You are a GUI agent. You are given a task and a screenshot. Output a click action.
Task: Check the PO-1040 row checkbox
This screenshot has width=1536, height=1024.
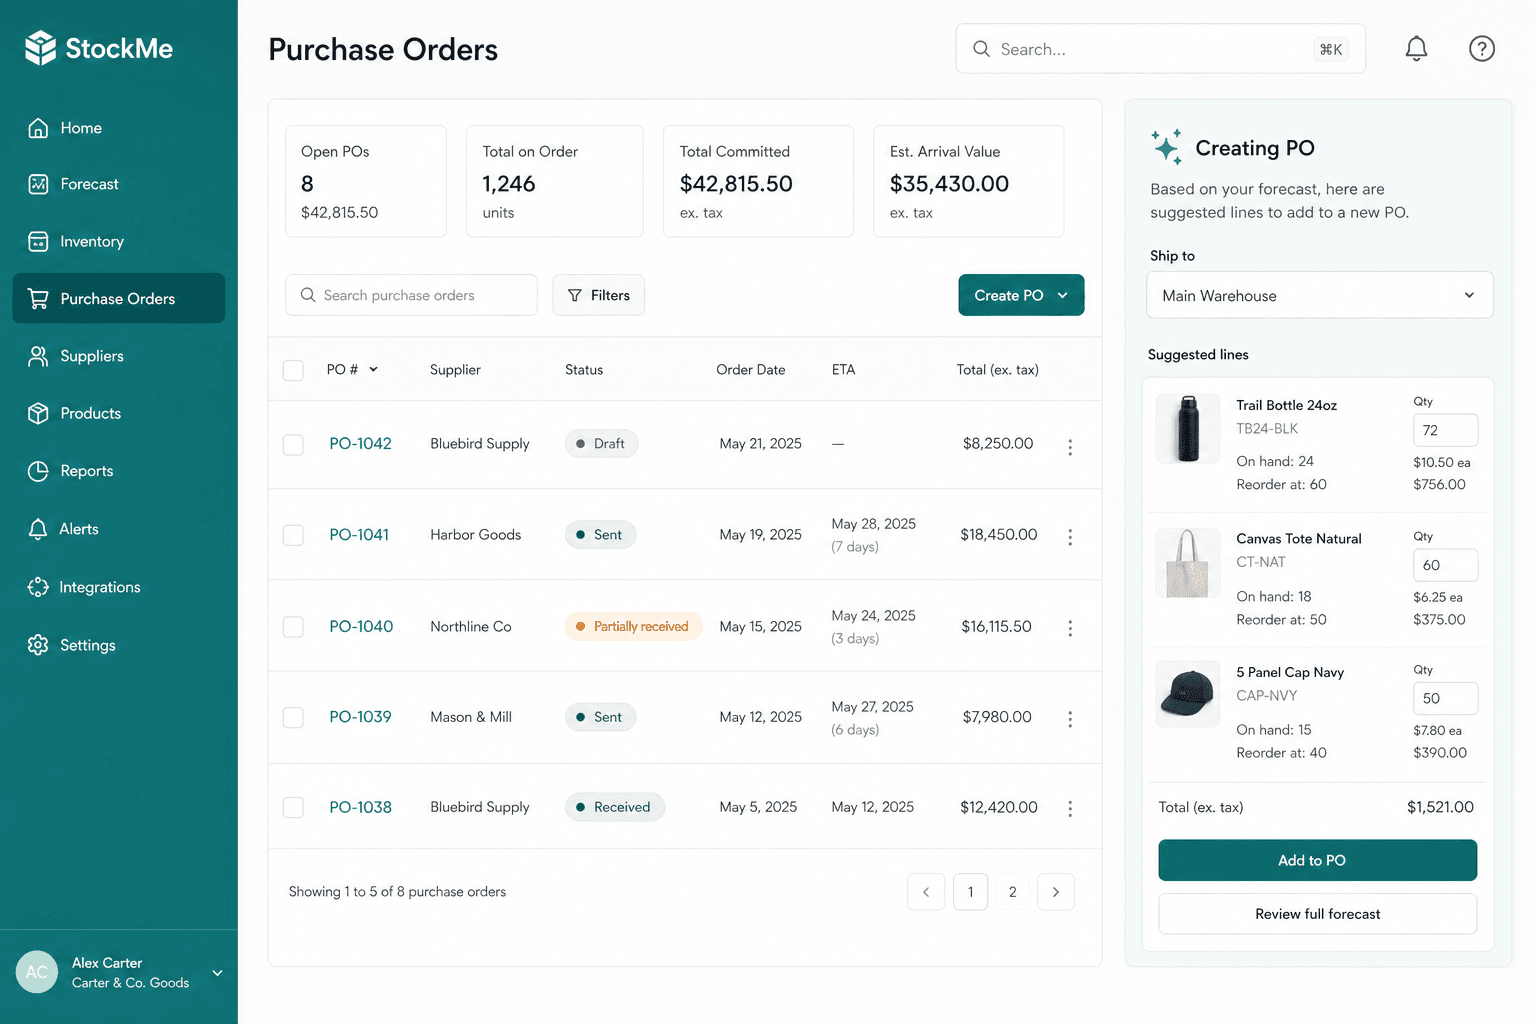293,627
